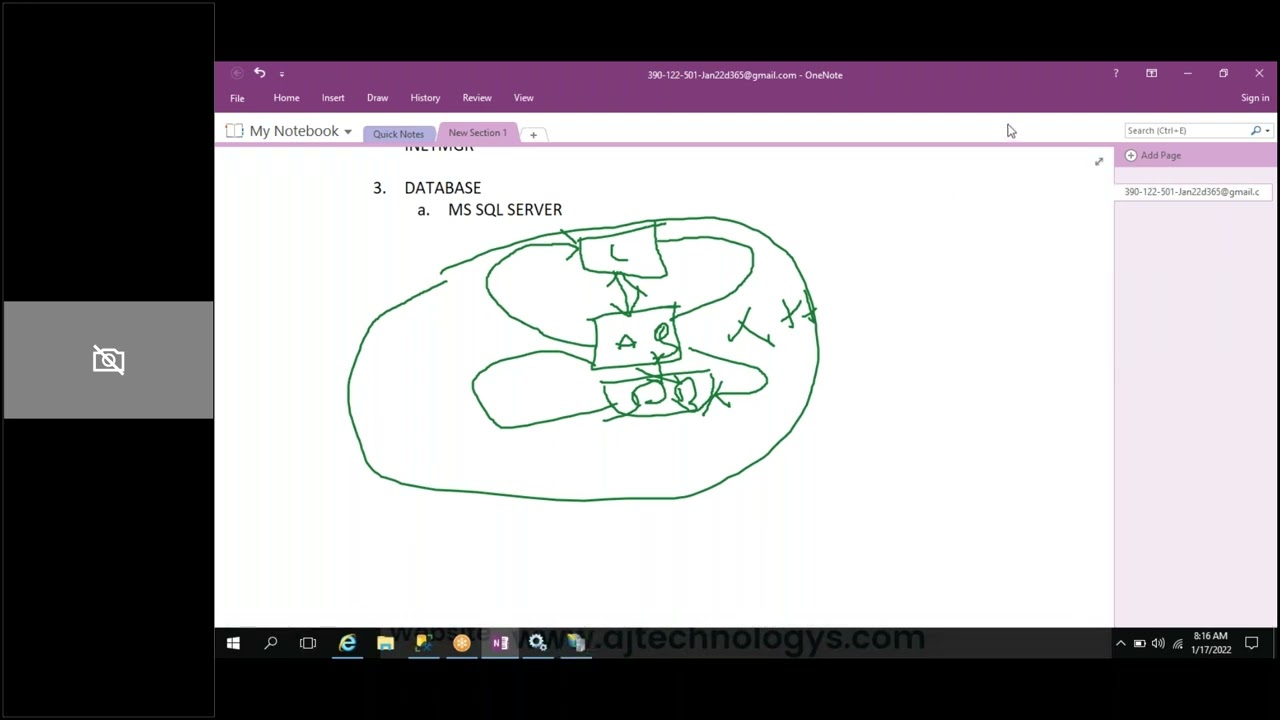This screenshot has width=1280, height=720.
Task: Click the OneNote taskbar icon
Action: tap(500, 643)
